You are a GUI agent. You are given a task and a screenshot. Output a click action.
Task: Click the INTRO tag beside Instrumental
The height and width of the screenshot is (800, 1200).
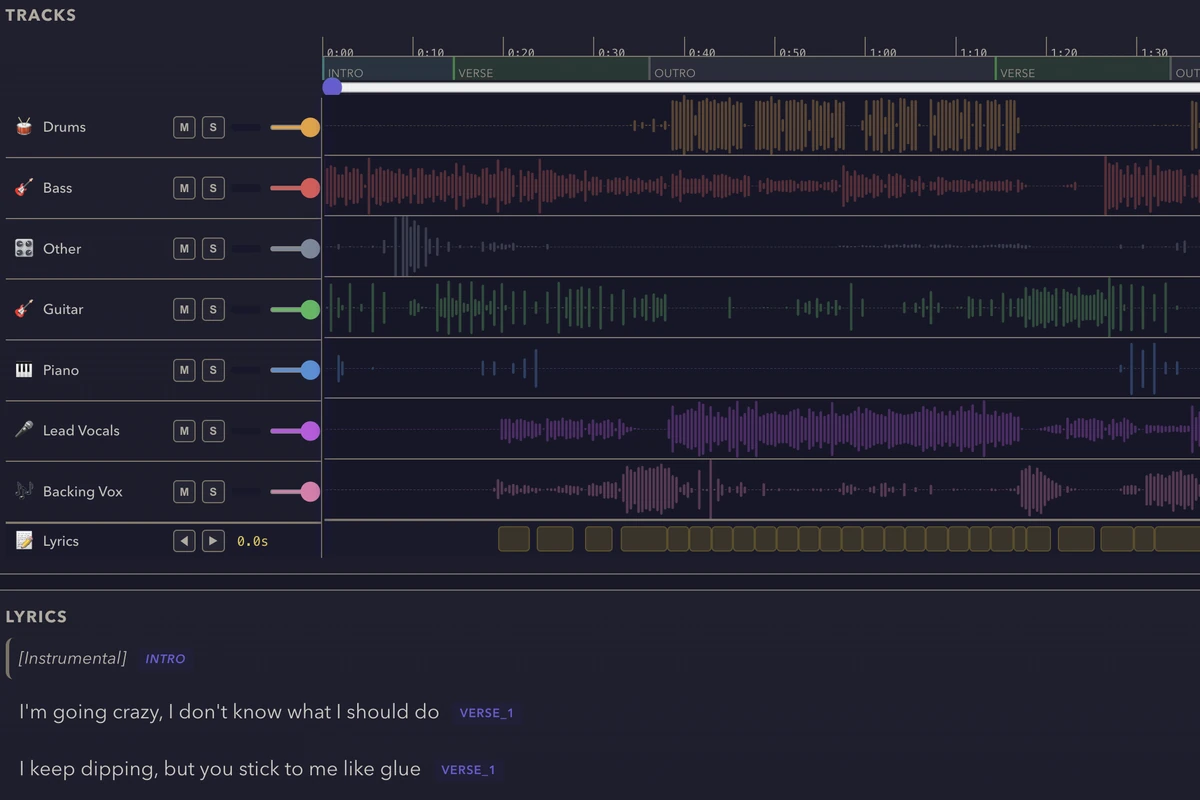pyautogui.click(x=165, y=659)
